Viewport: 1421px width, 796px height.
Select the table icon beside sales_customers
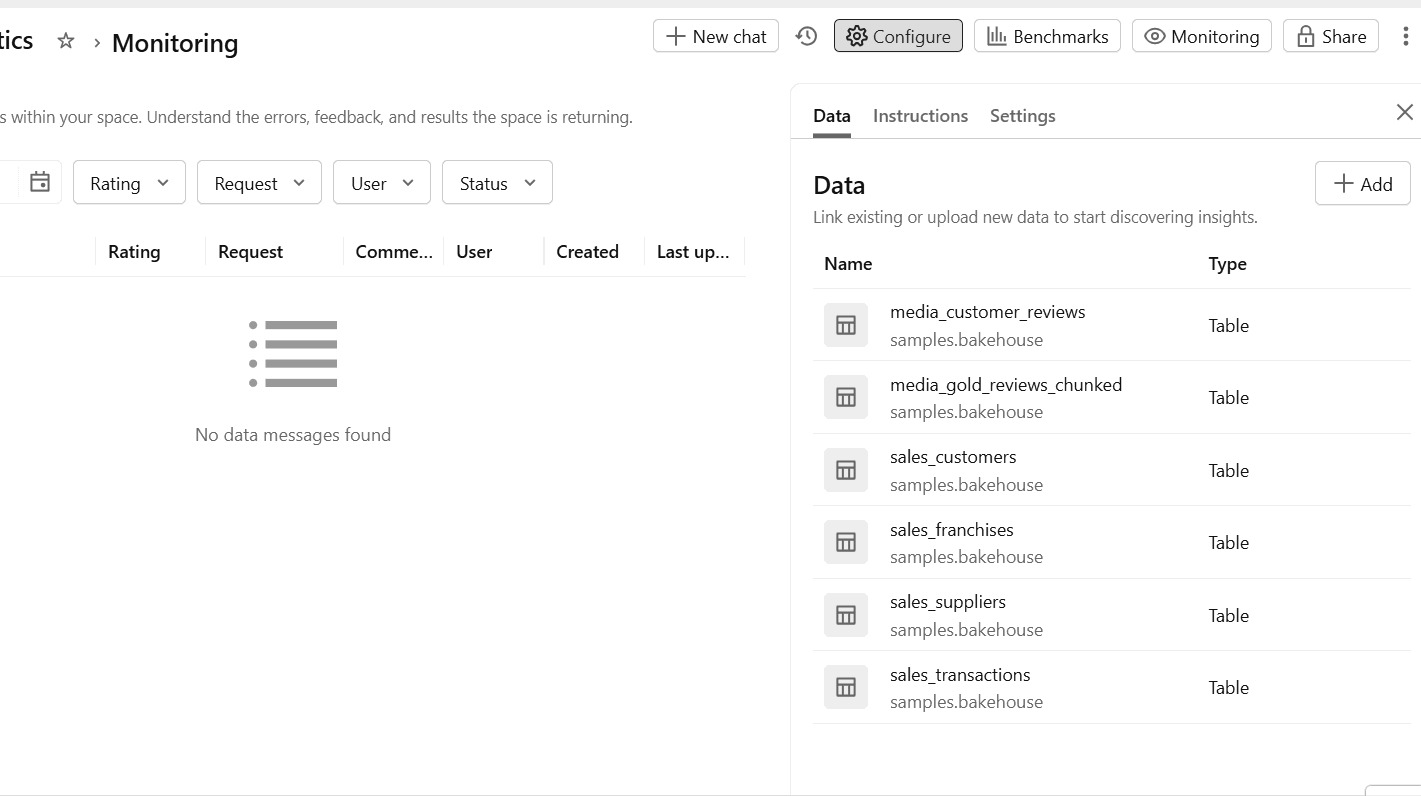845,470
